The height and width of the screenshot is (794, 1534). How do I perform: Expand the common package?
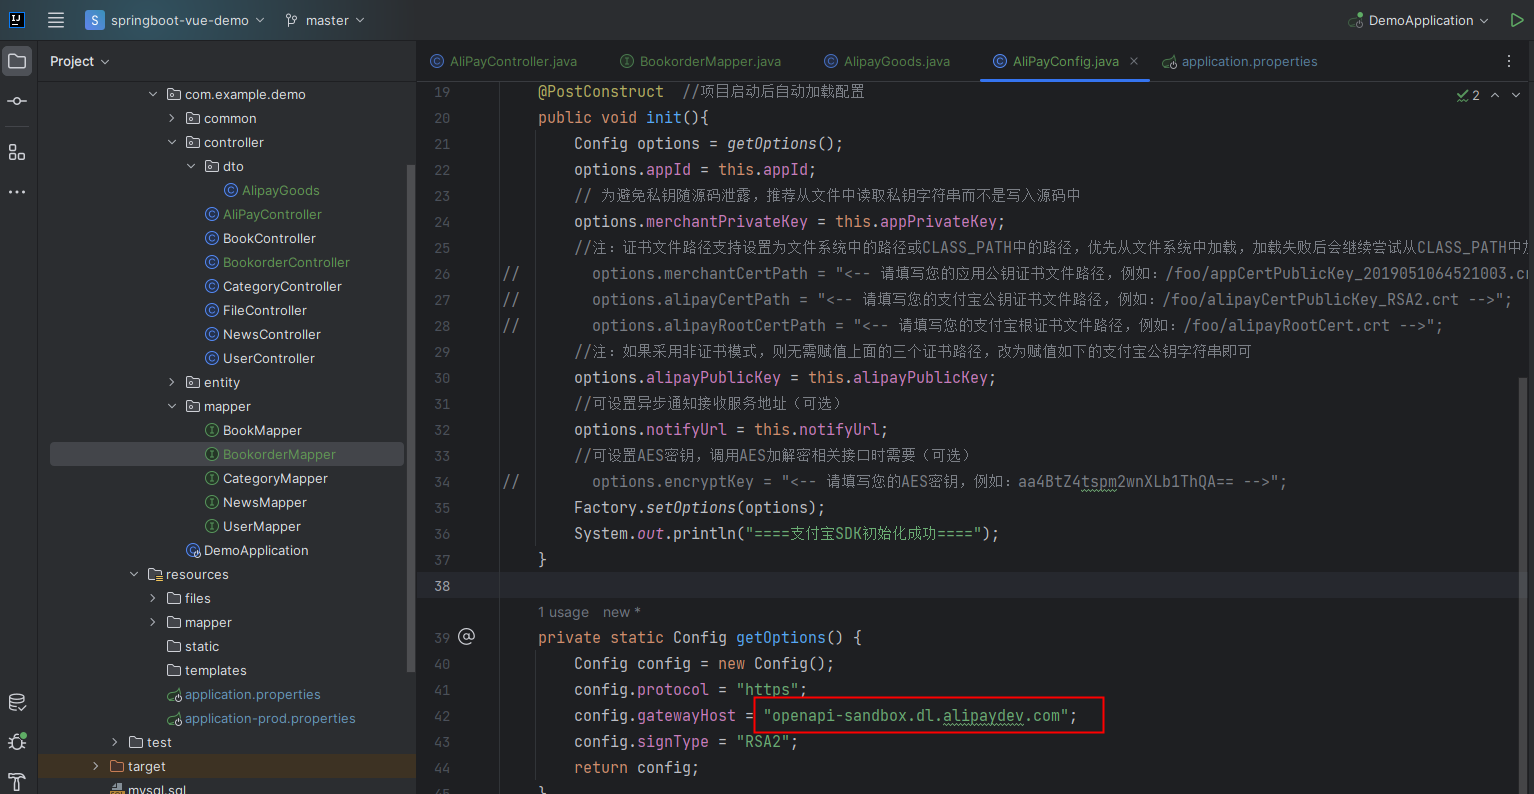pyautogui.click(x=172, y=118)
